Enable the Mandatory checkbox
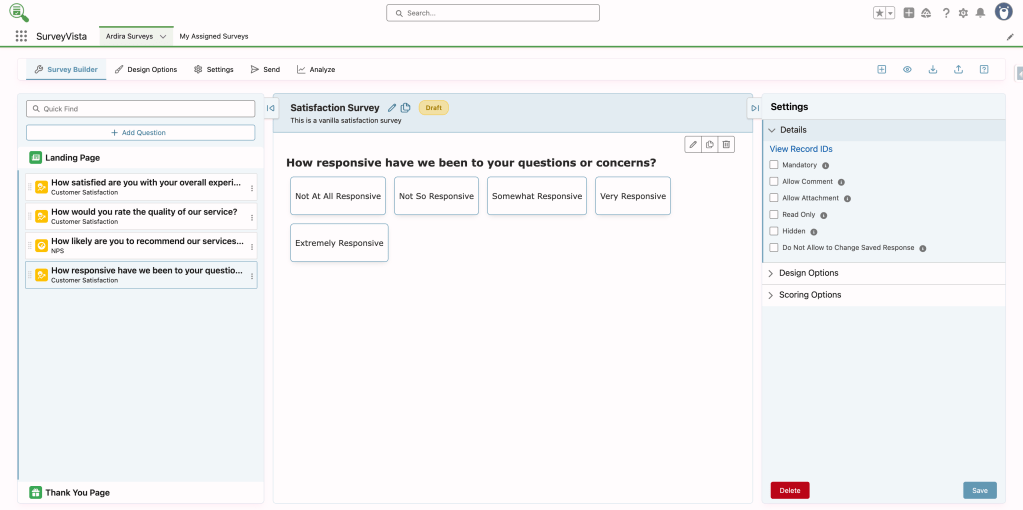This screenshot has width=1023, height=510. pos(774,165)
